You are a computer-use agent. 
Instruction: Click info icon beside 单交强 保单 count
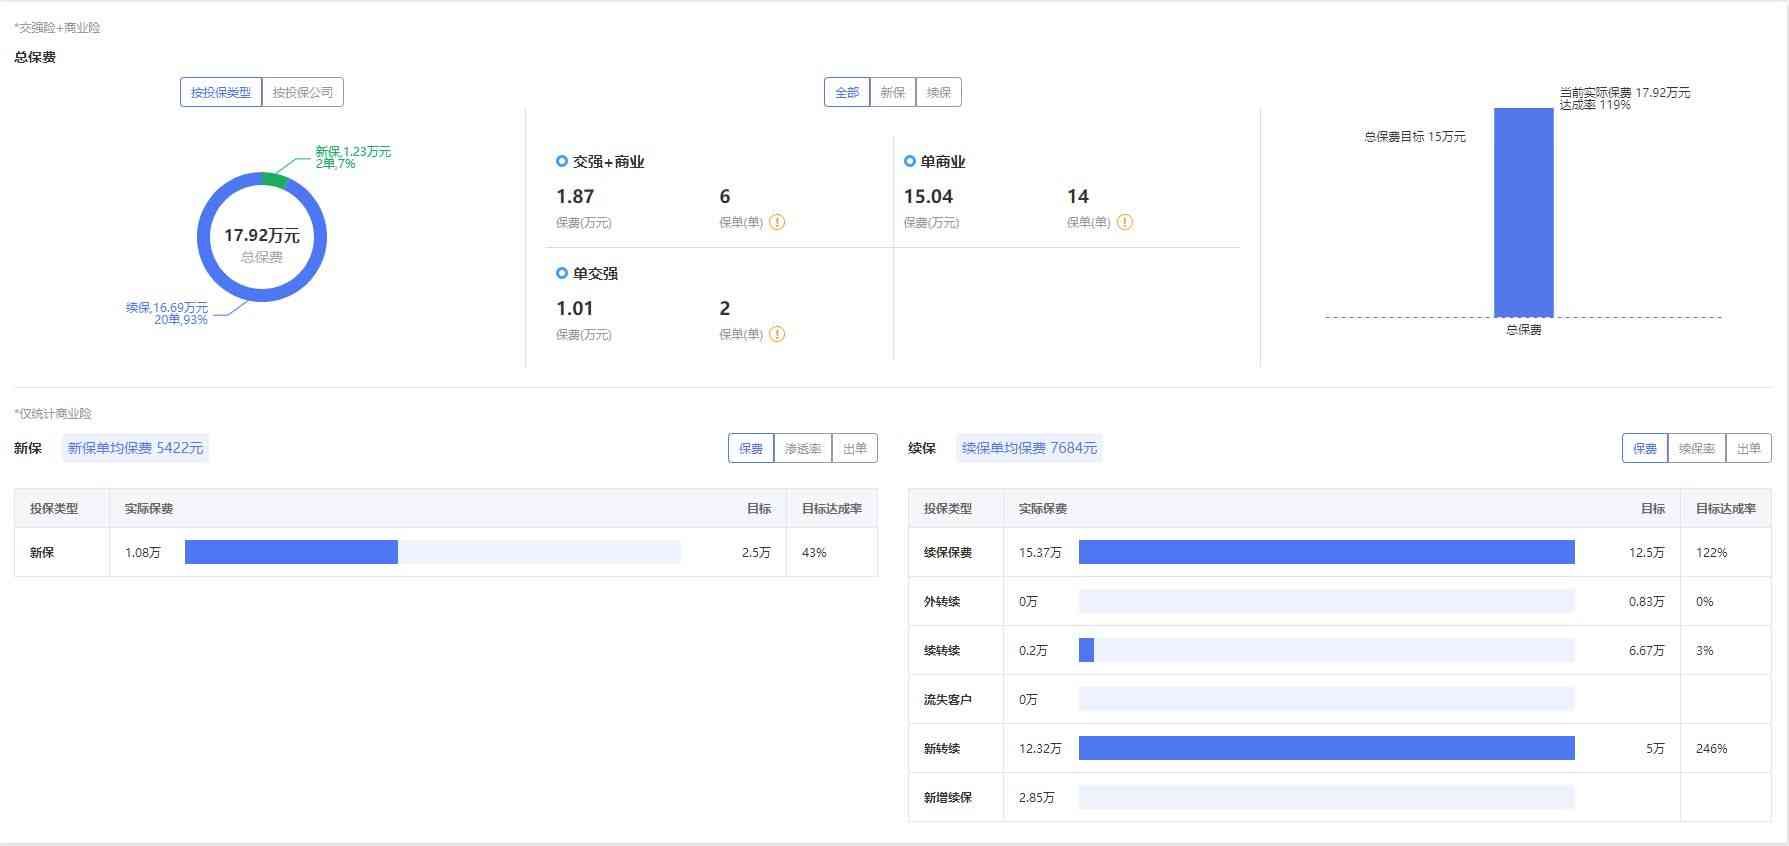tap(777, 334)
